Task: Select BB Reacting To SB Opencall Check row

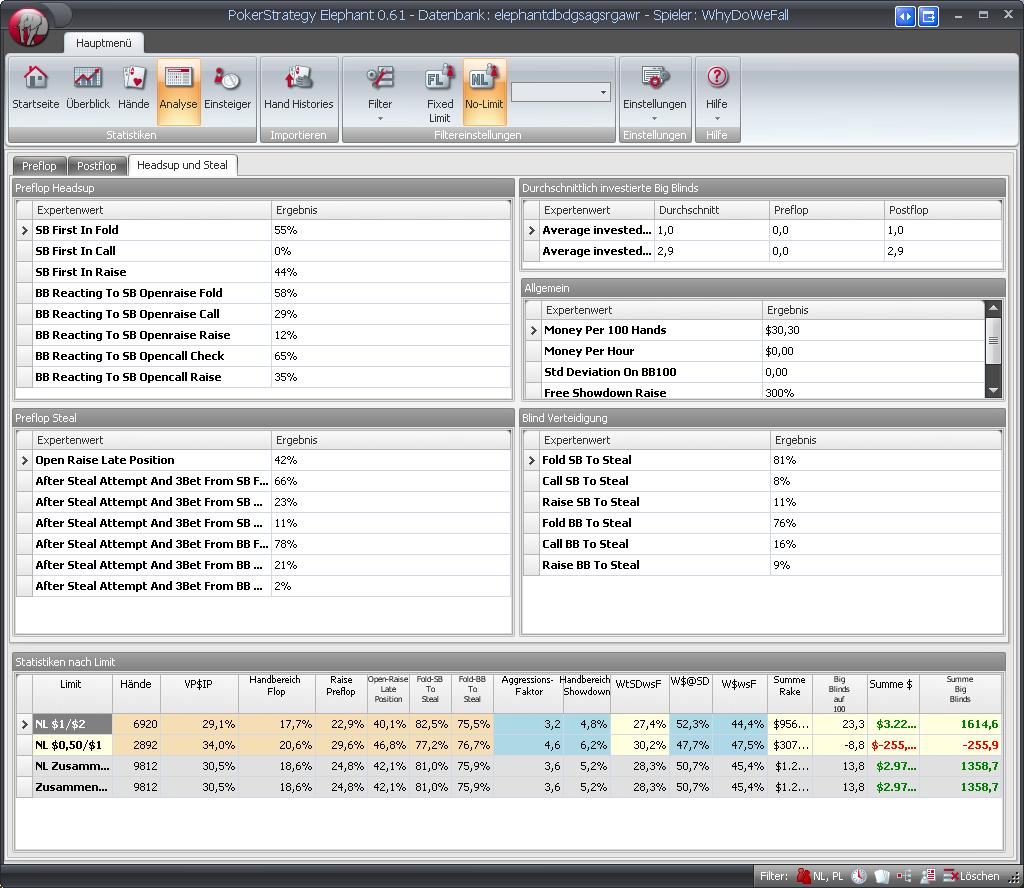Action: (263, 356)
